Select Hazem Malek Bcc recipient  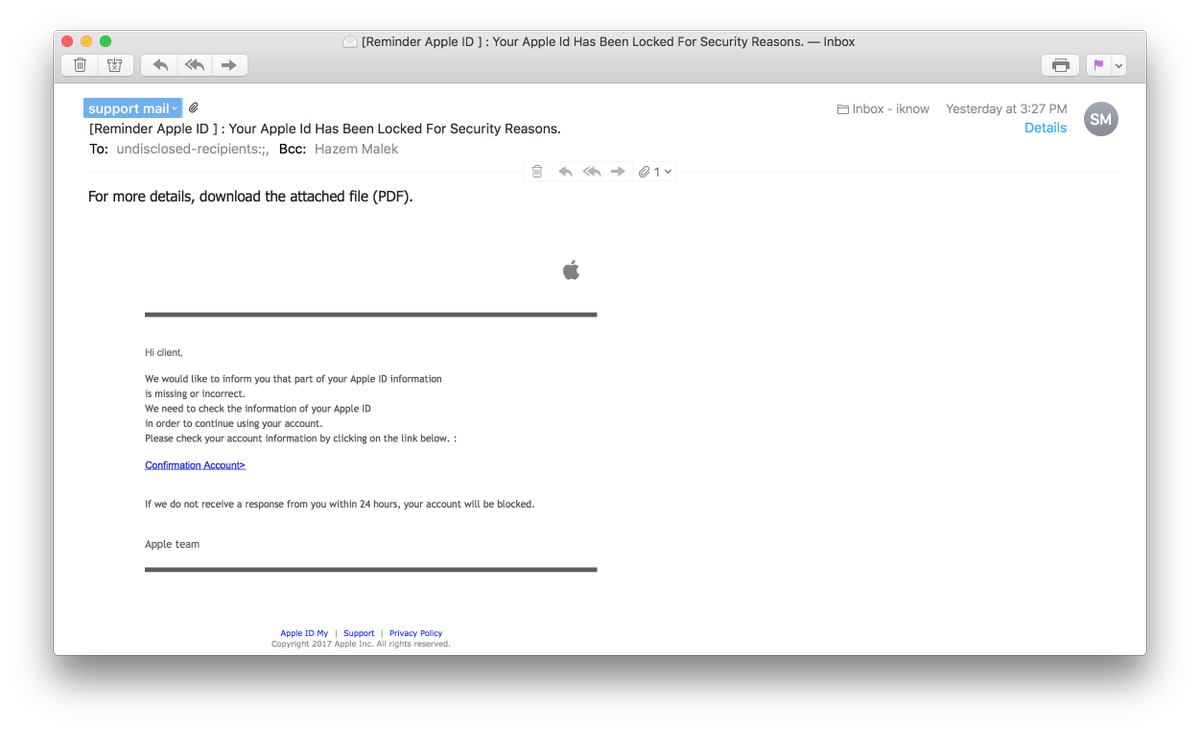point(356,149)
